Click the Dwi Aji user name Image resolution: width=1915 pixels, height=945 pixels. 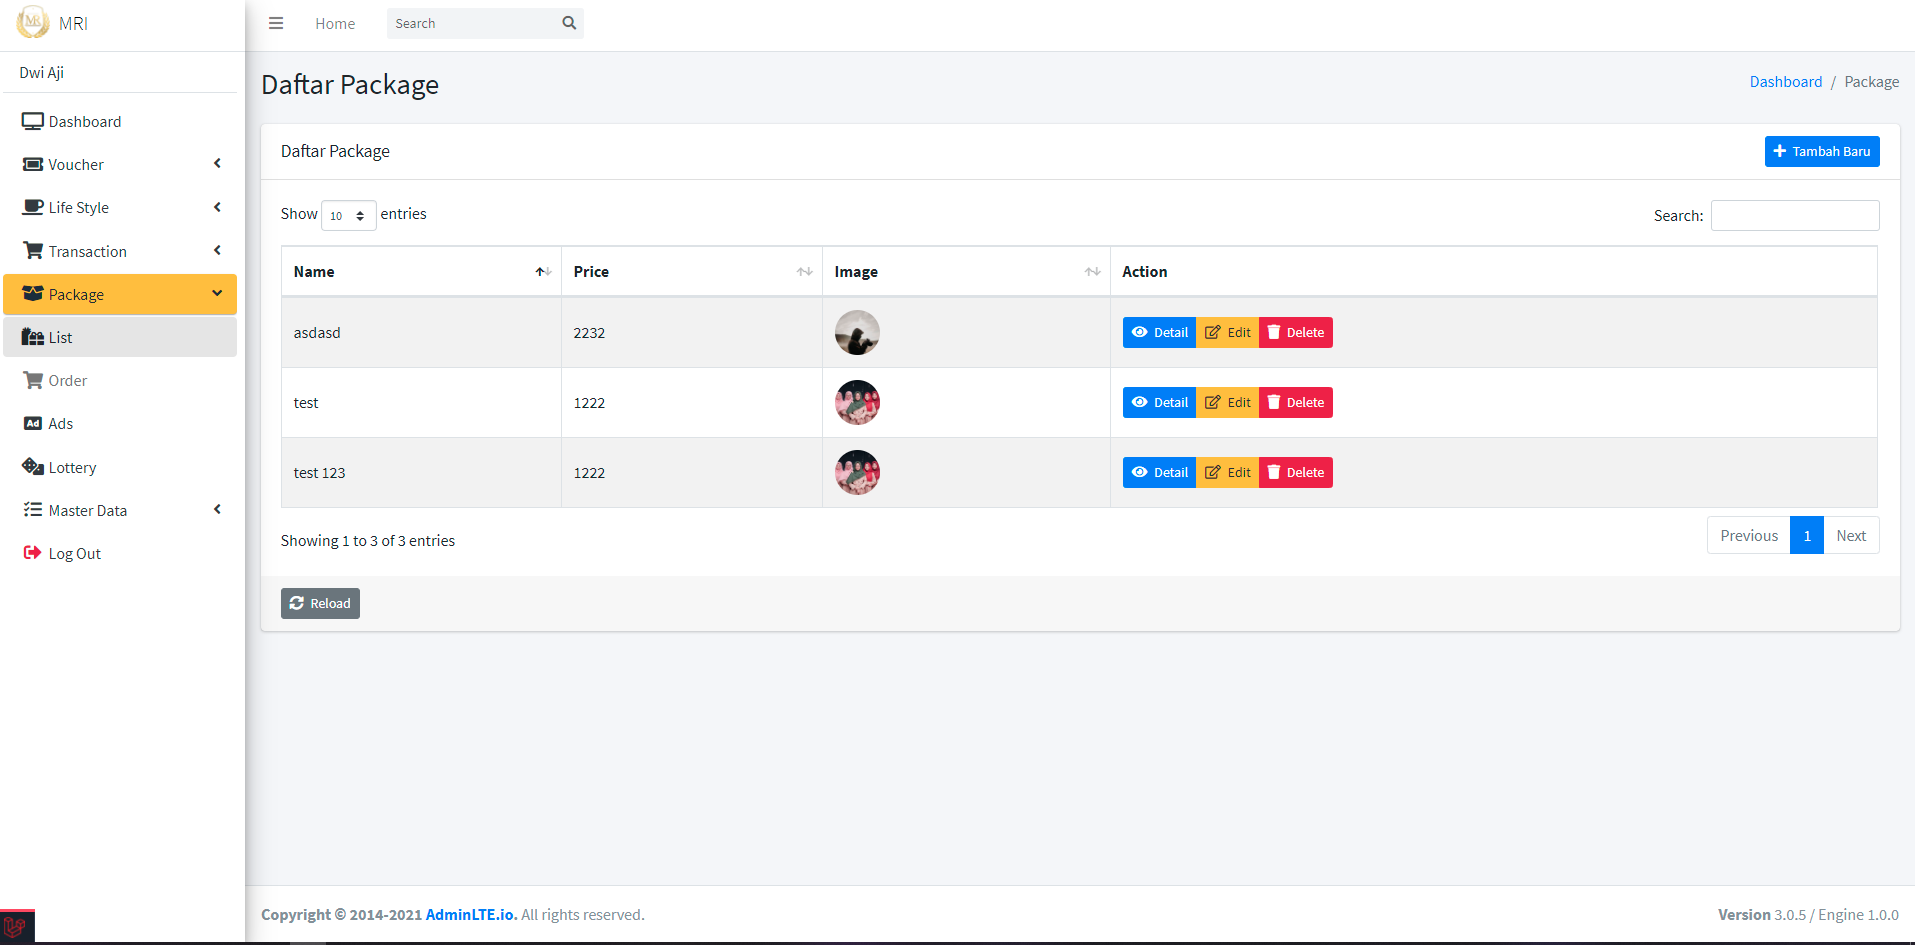[x=42, y=72]
